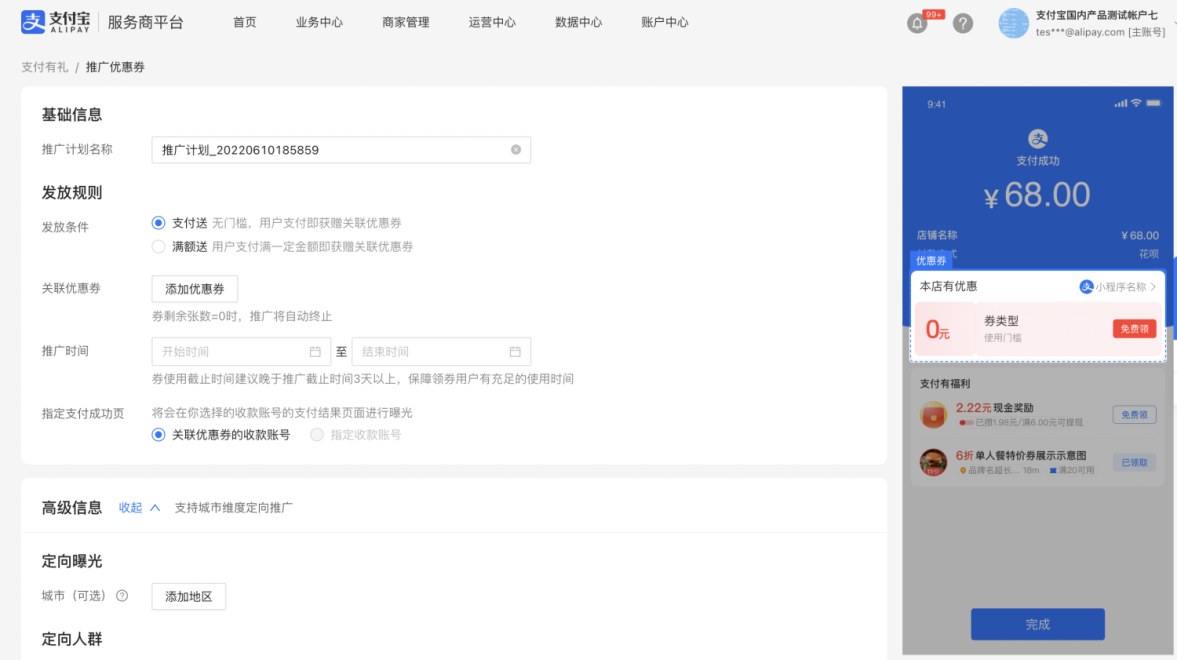Click calendar icon in end time field

click(515, 351)
